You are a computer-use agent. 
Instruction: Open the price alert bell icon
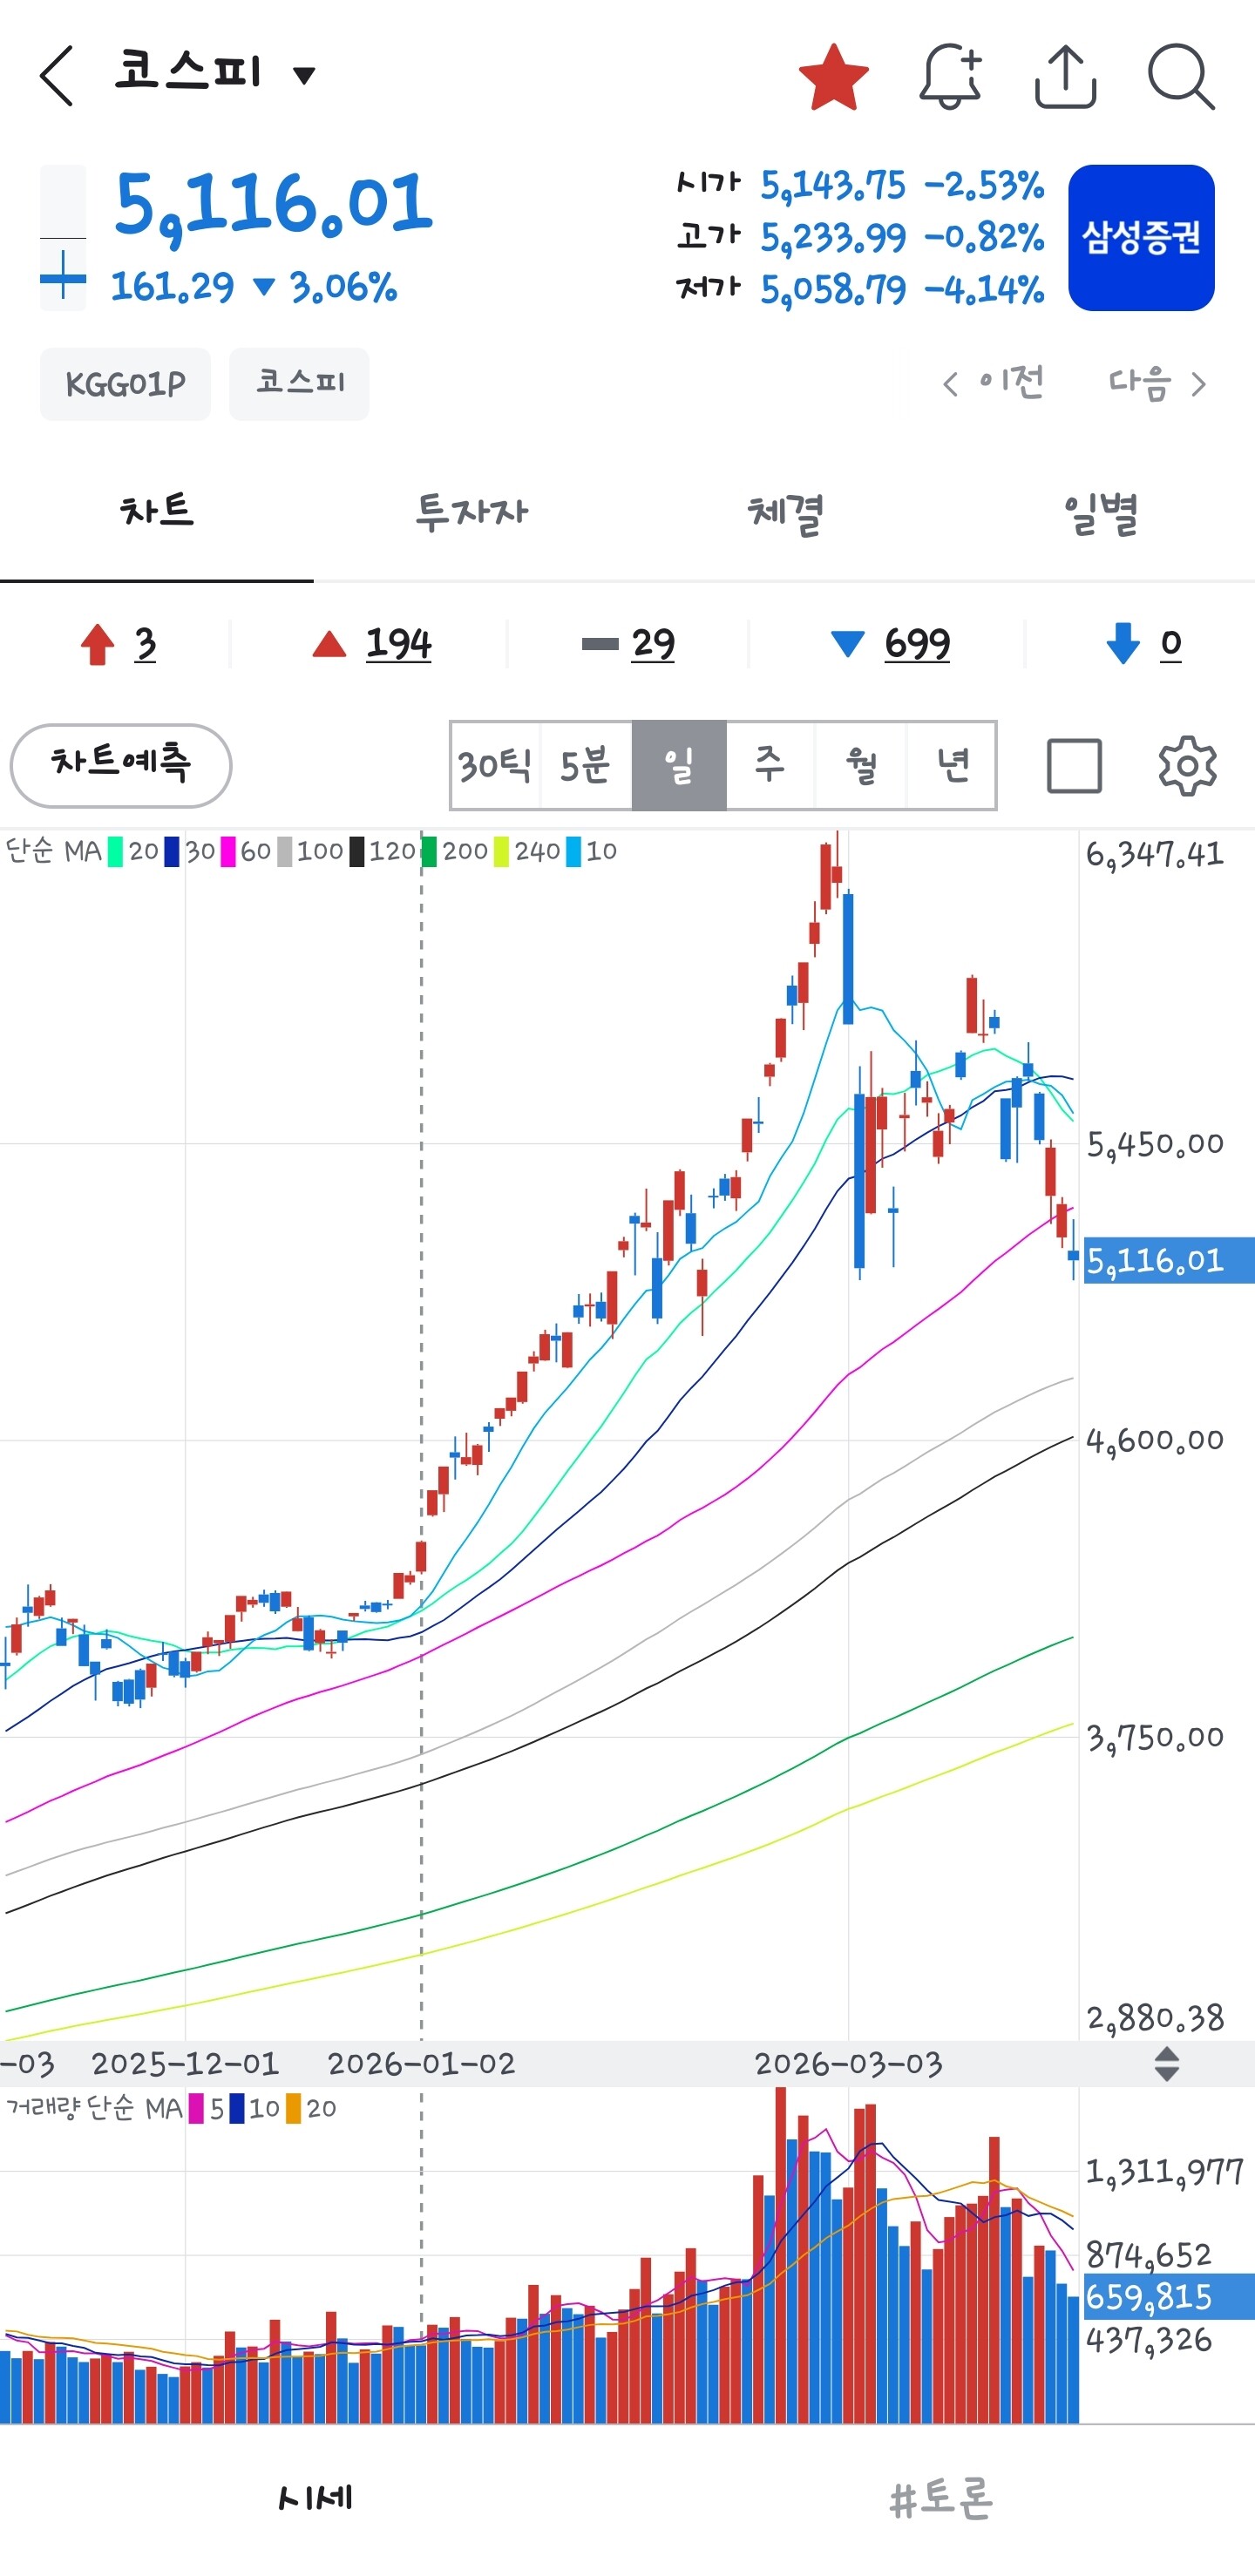pos(949,77)
